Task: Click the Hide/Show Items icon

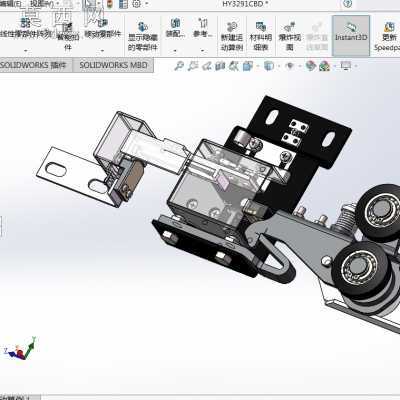Action: pyautogui.click(x=290, y=66)
